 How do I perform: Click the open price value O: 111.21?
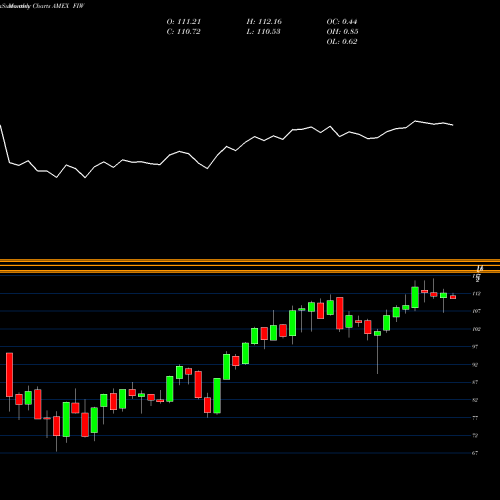184,22
